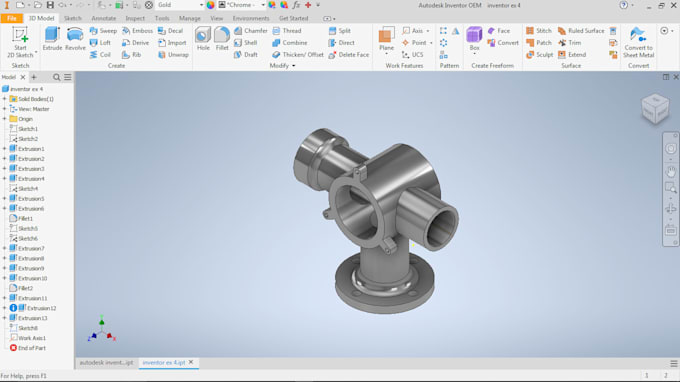Image resolution: width=680 pixels, height=382 pixels.
Task: Open the Tools ribbon tab
Action: [162, 18]
